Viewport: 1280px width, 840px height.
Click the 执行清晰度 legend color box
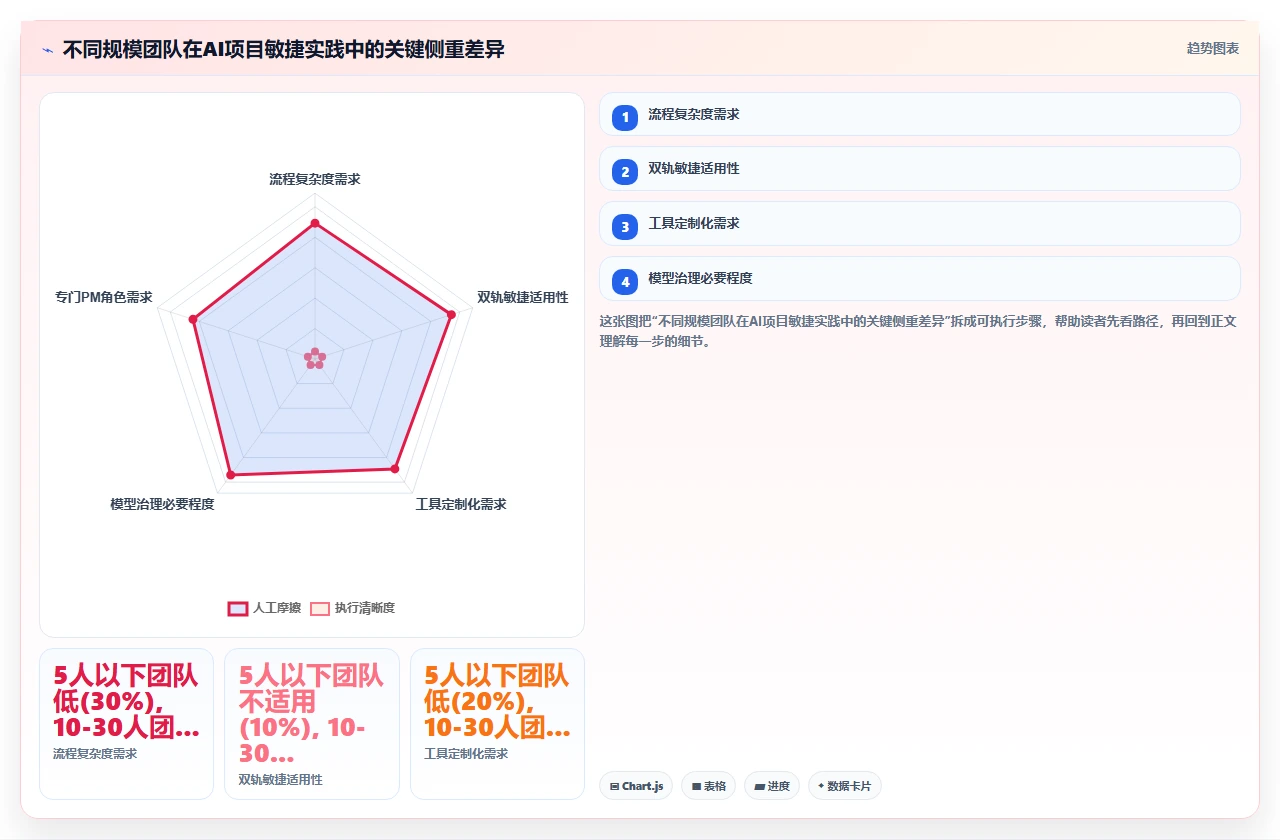pos(320,608)
